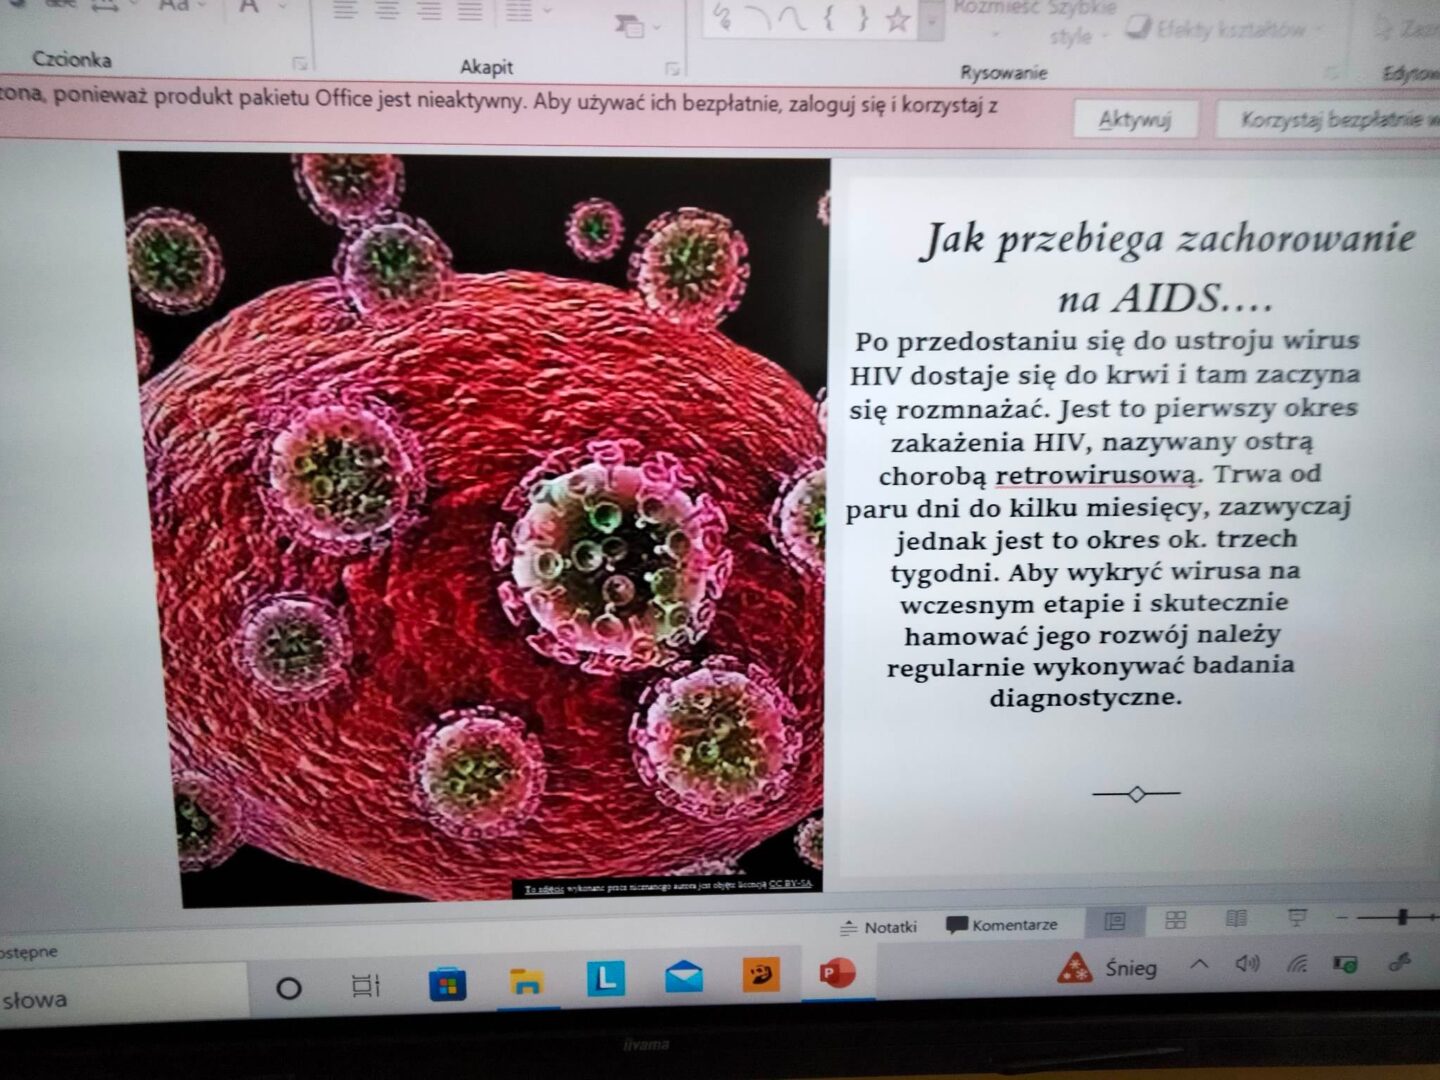This screenshot has height=1080, width=1440.
Task: Click the zoom slider handle
Action: [1403, 916]
